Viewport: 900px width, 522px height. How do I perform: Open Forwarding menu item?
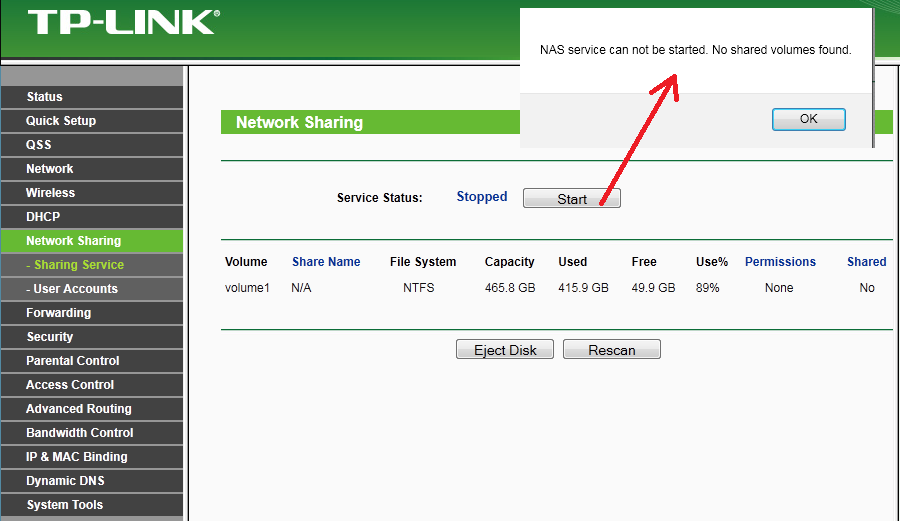click(x=92, y=313)
